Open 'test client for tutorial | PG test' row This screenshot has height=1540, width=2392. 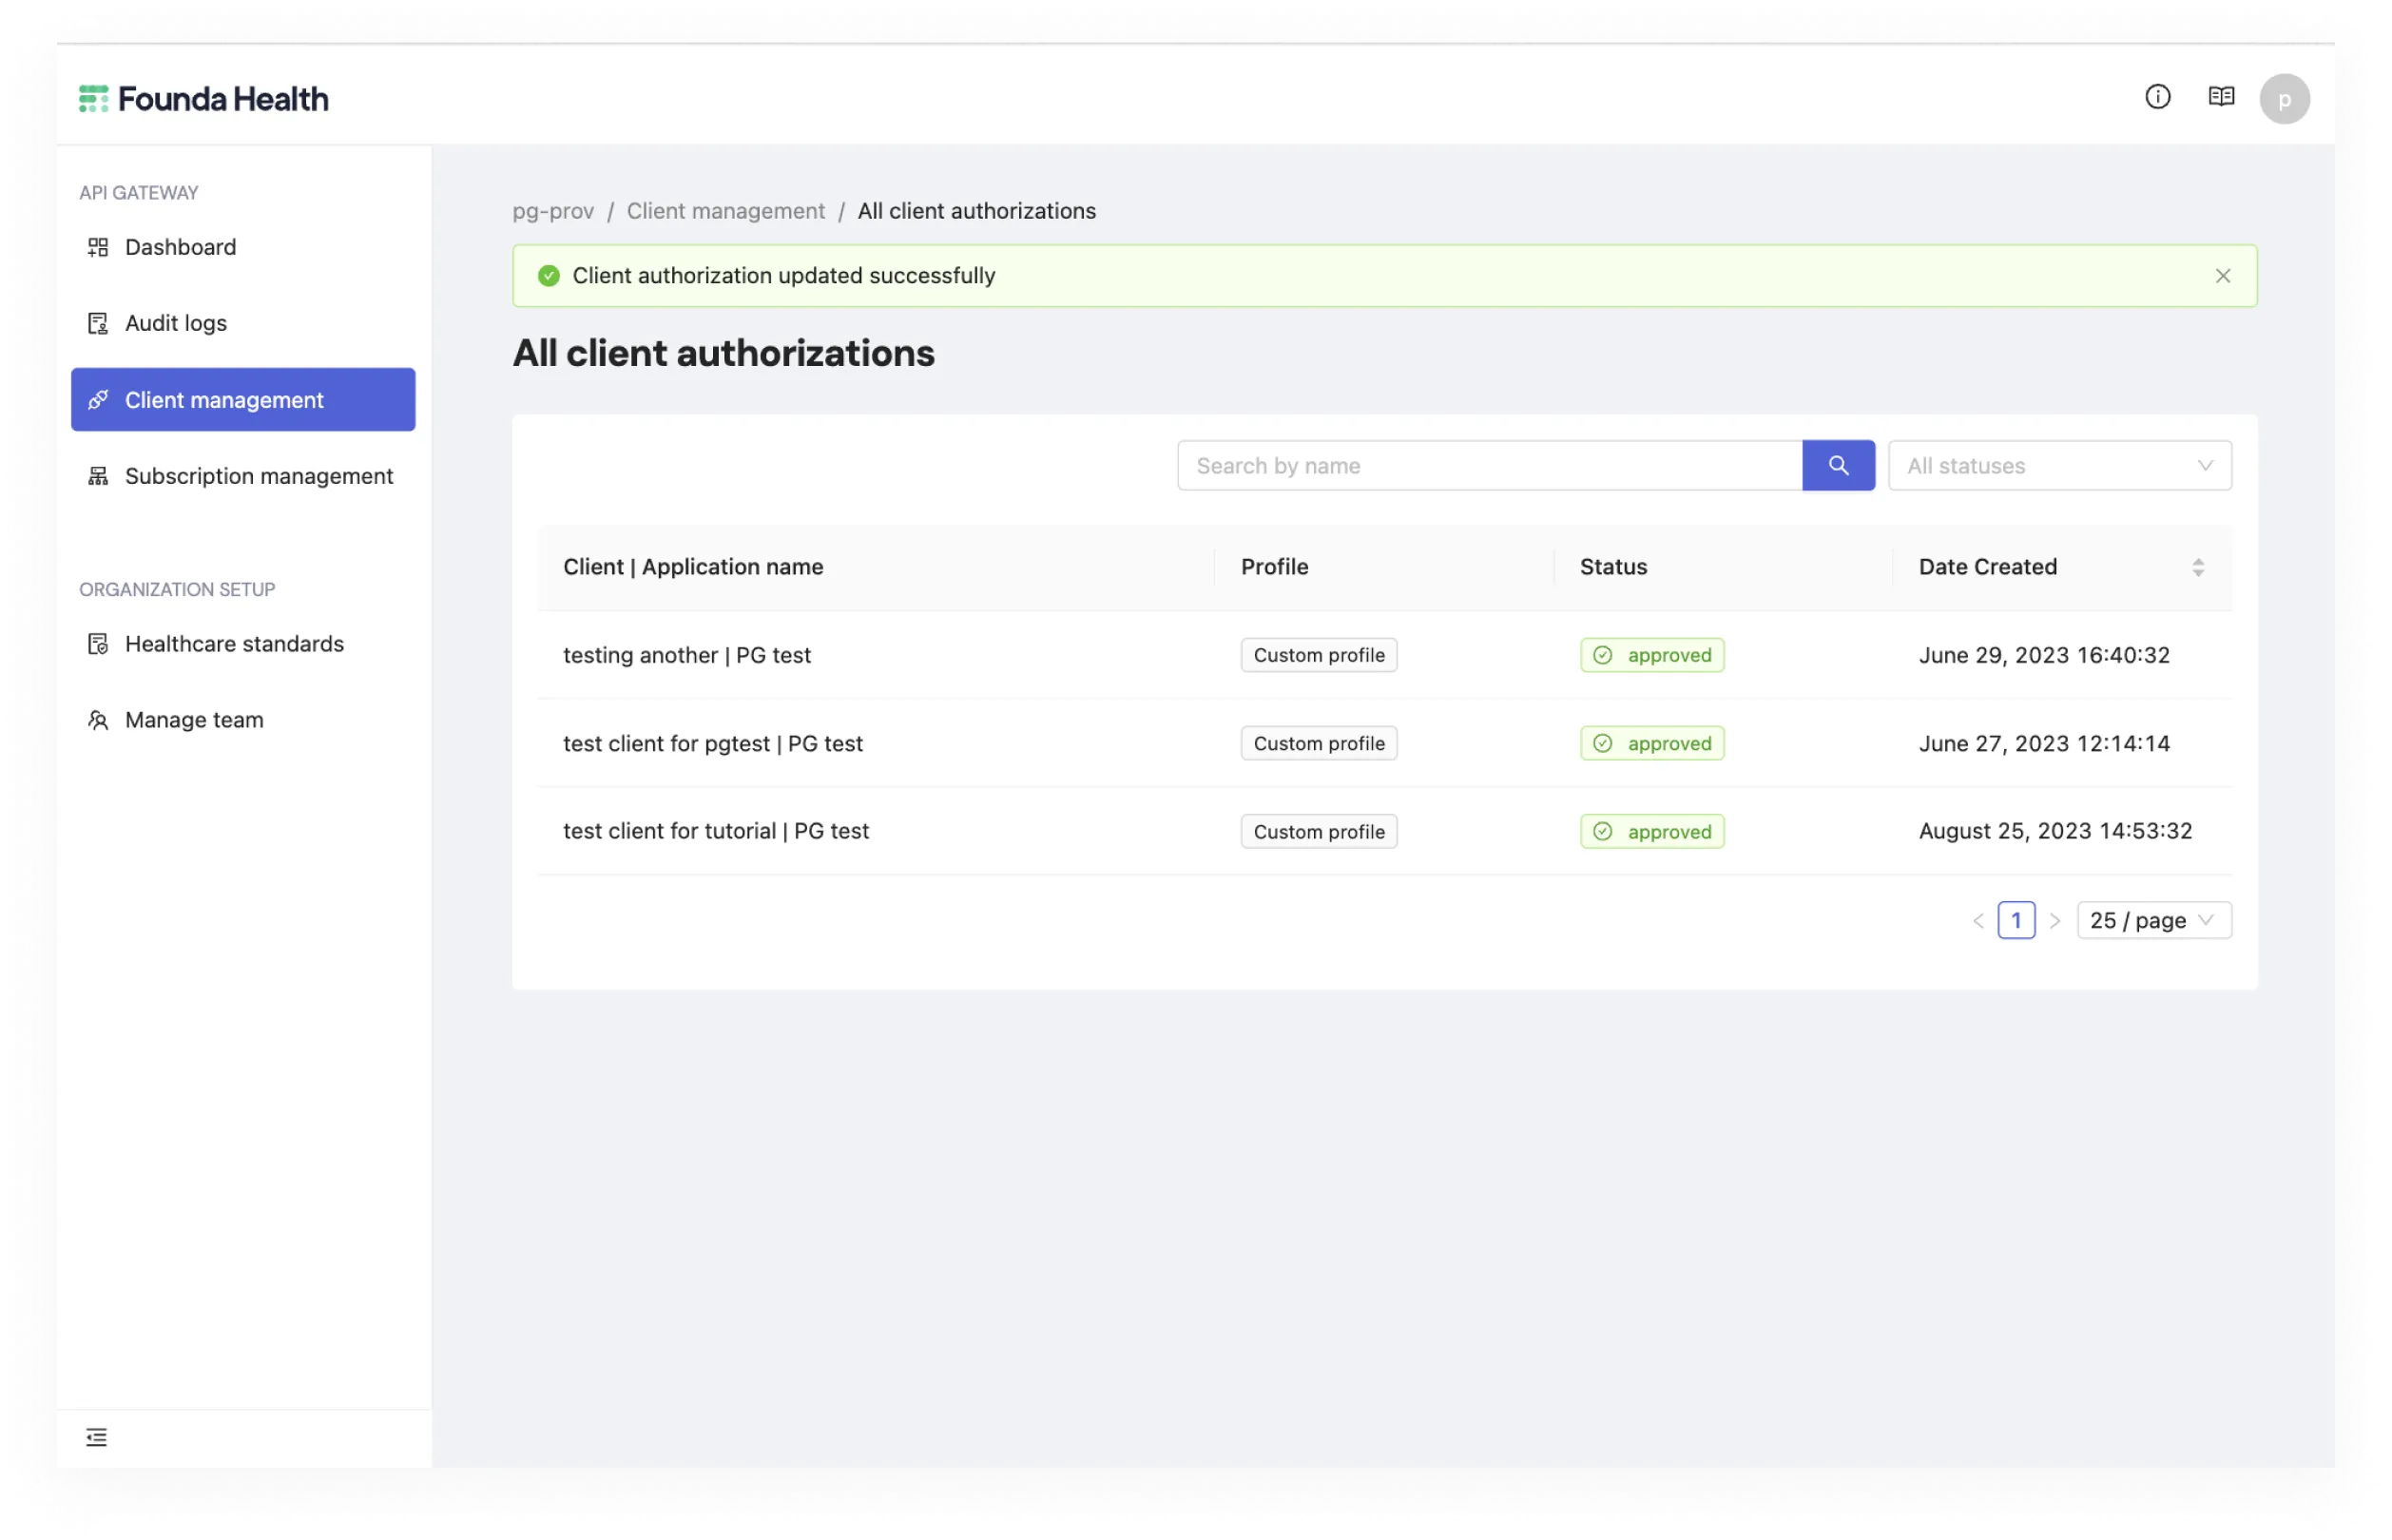click(x=1384, y=831)
